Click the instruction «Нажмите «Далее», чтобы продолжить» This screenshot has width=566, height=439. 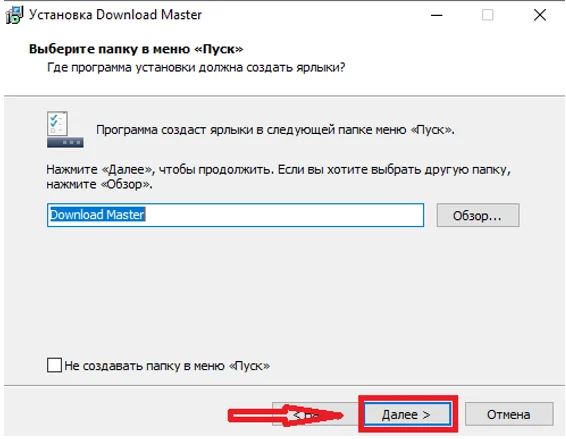pos(159,169)
